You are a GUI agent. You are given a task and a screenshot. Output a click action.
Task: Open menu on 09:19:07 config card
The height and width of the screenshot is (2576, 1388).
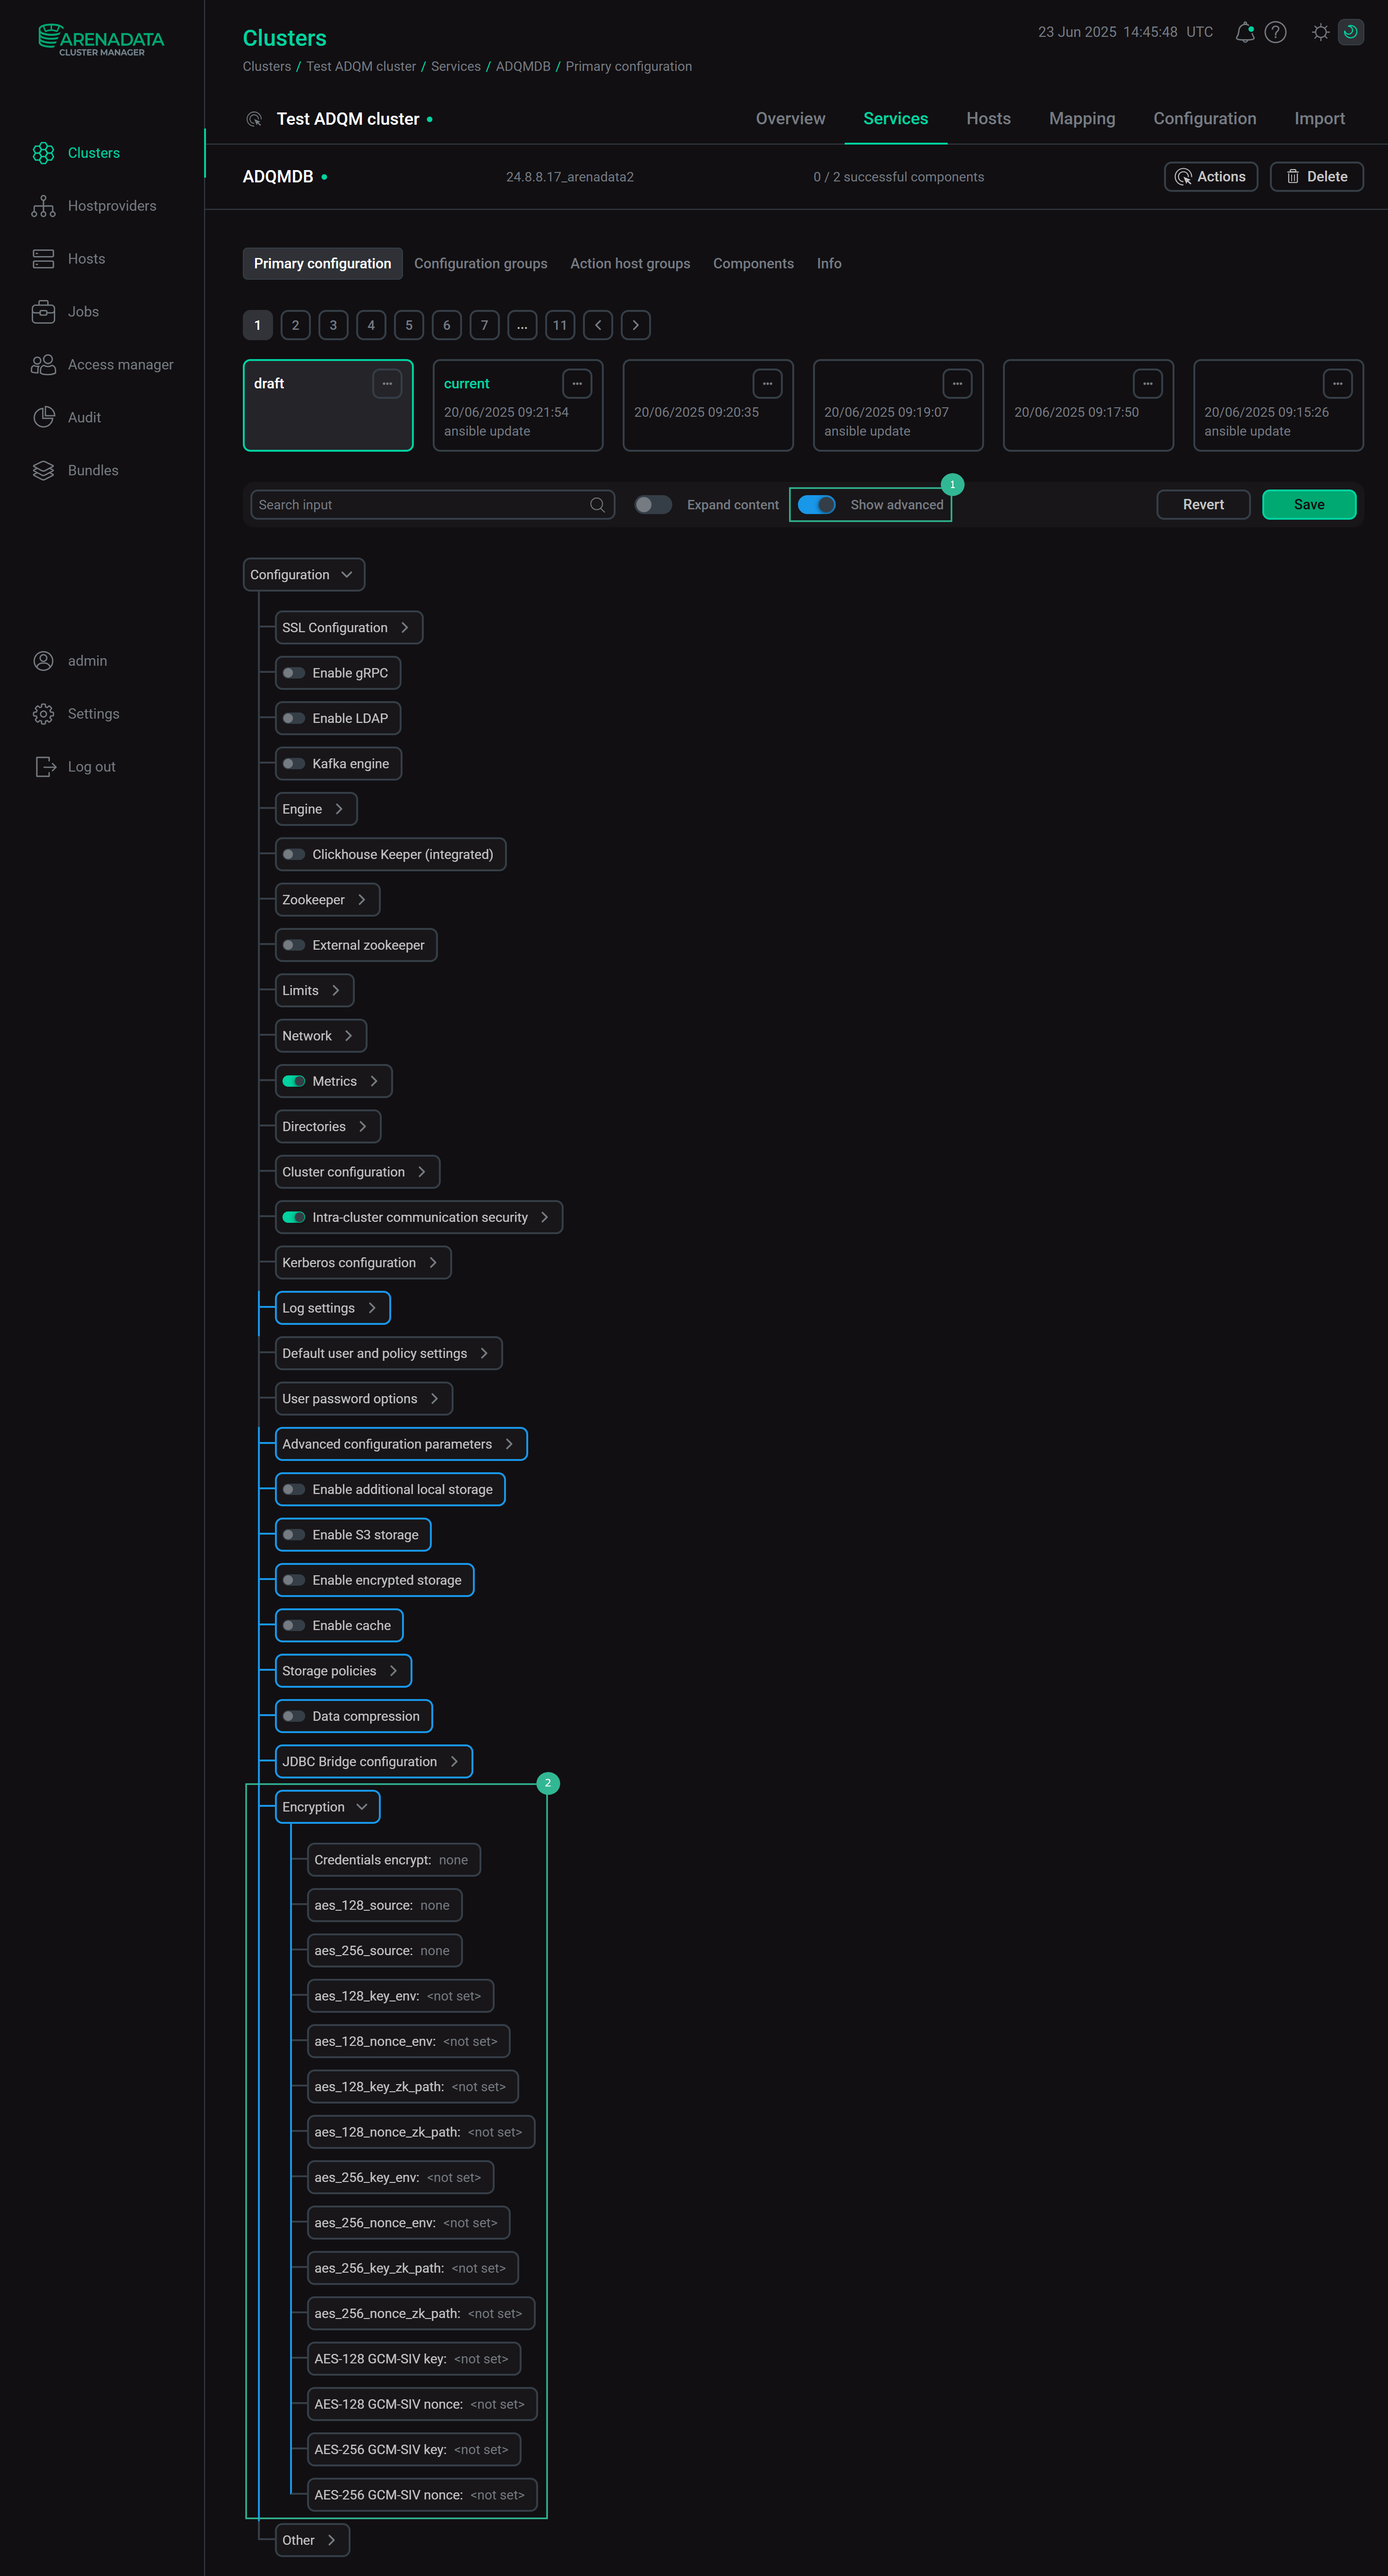(x=957, y=384)
